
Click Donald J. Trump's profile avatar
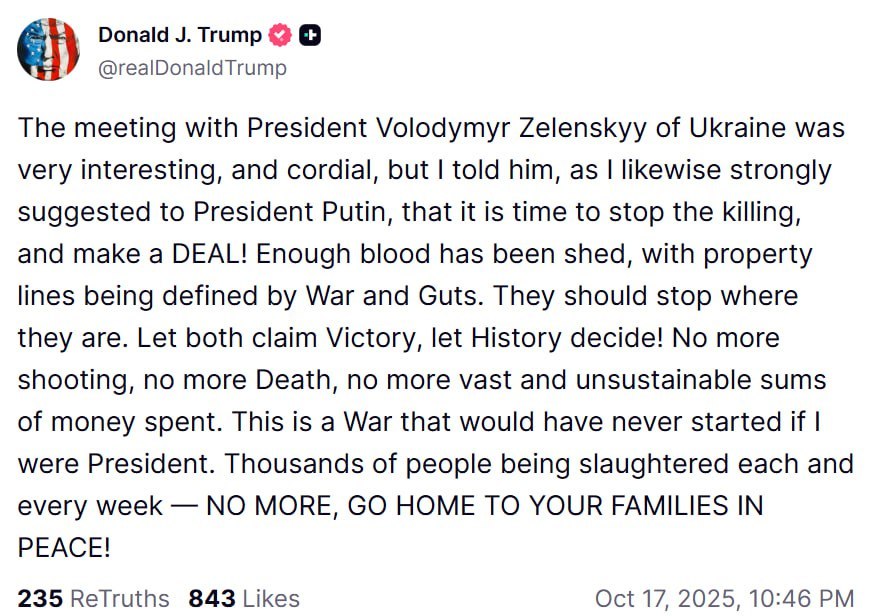tap(48, 50)
